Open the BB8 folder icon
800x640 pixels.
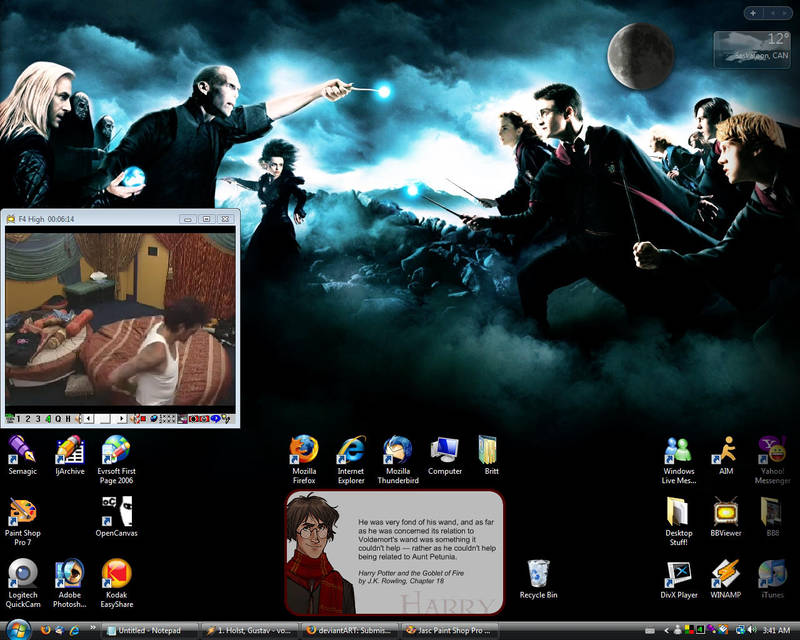pyautogui.click(x=772, y=518)
